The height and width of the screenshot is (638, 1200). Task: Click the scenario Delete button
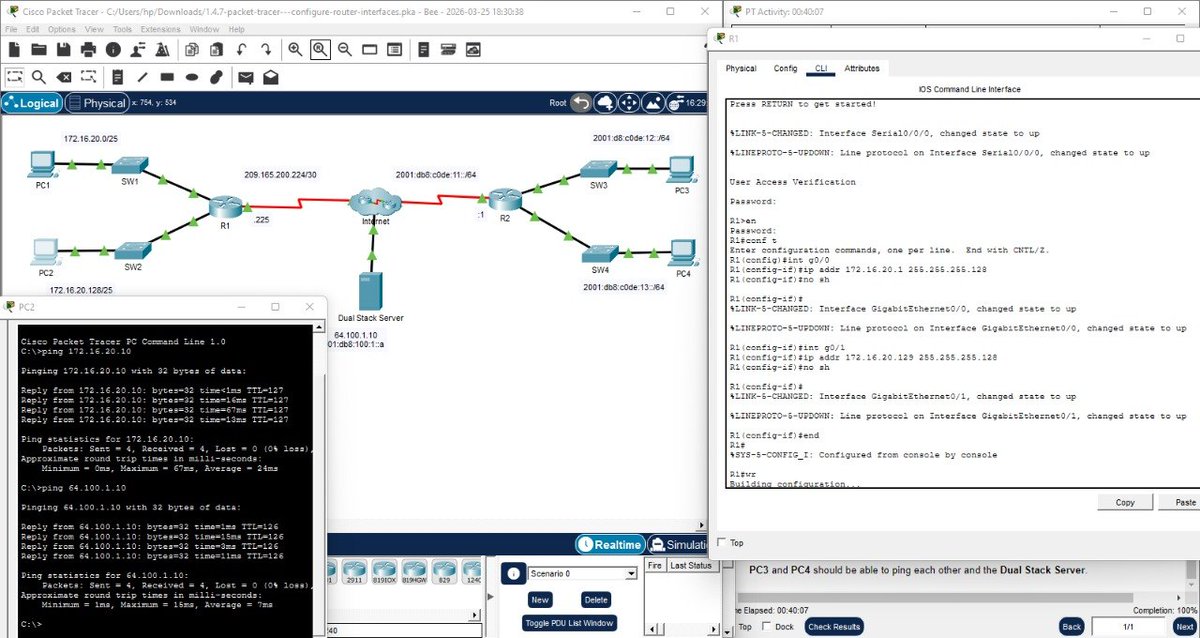coord(596,600)
